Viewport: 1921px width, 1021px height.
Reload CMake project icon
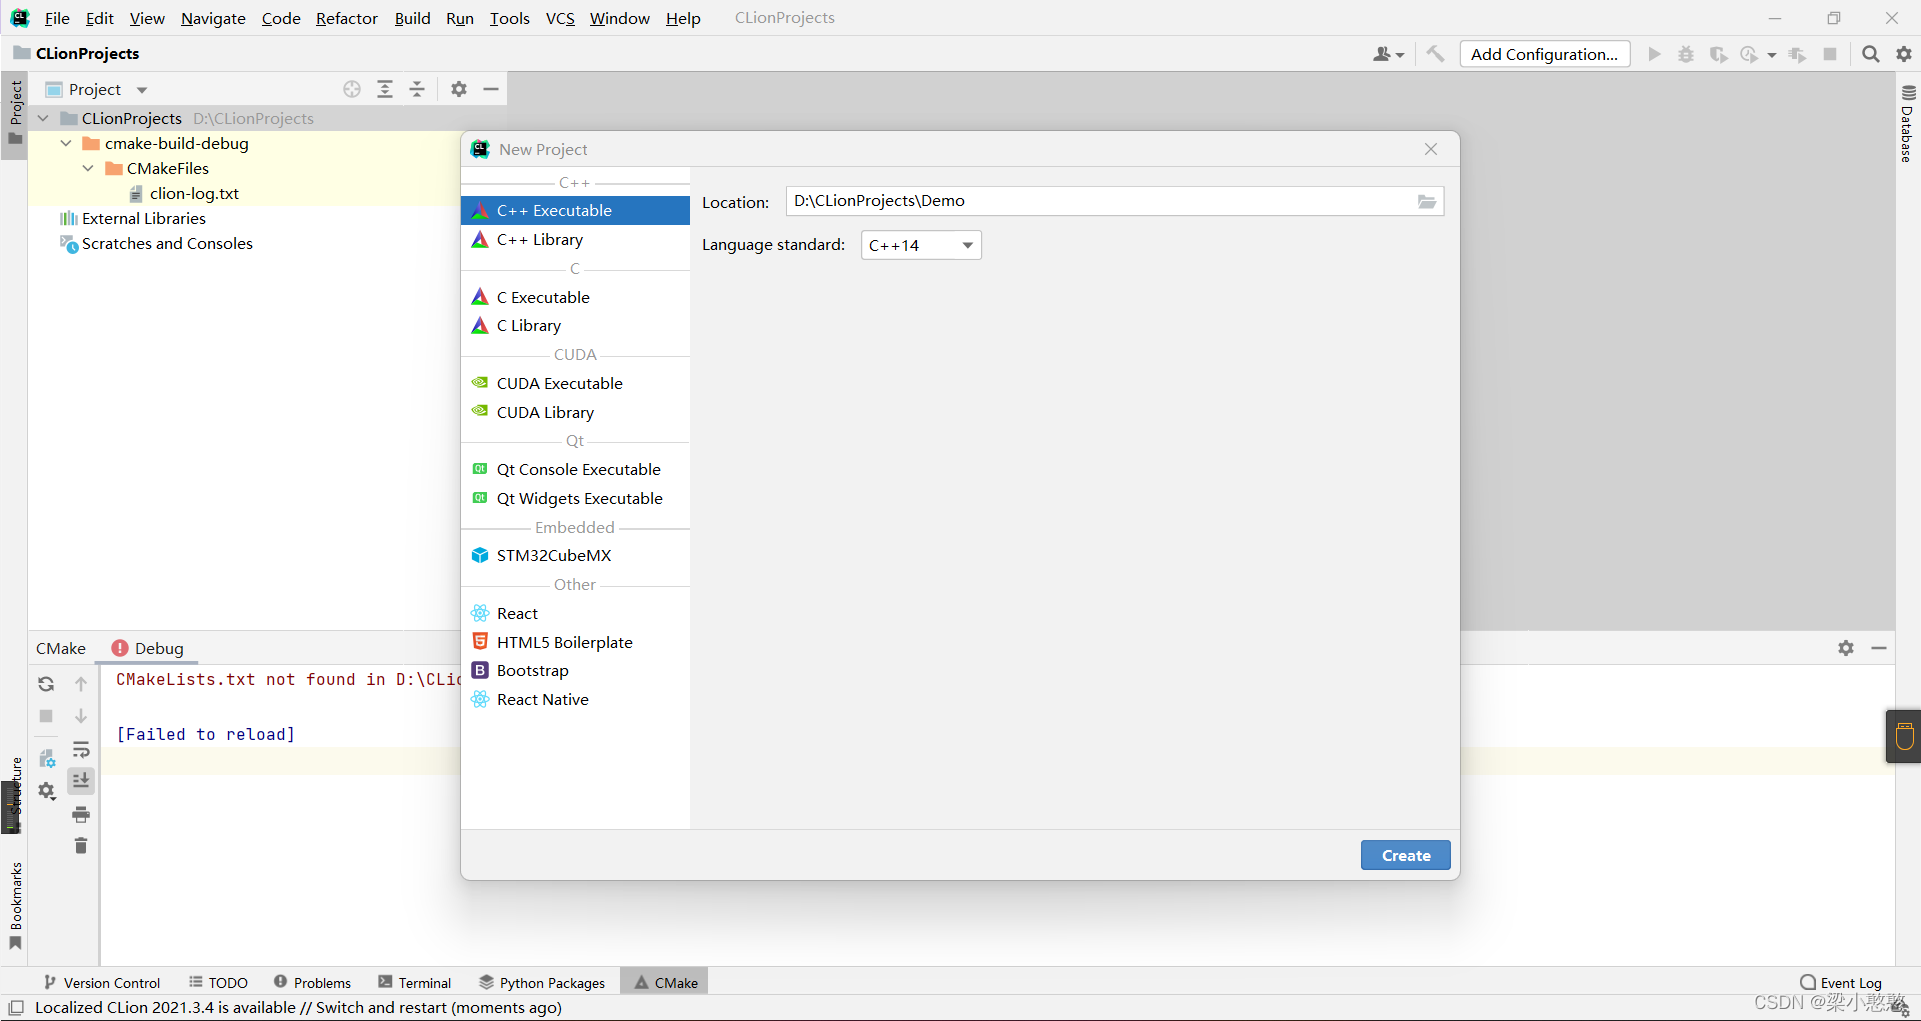pyautogui.click(x=46, y=684)
